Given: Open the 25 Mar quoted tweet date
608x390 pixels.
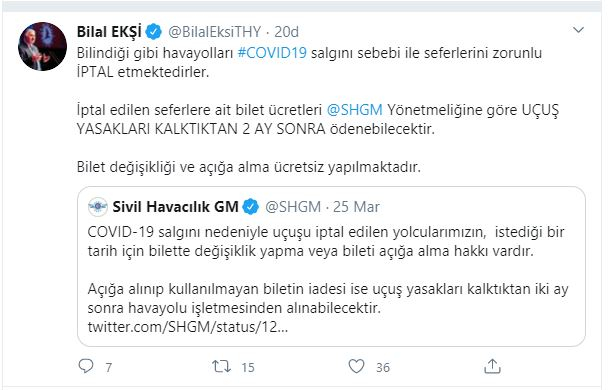Looking at the screenshot, I should click(356, 207).
